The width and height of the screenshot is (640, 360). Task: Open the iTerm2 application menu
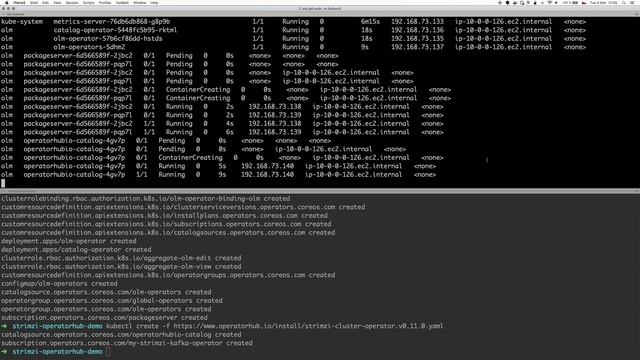(x=19, y=2)
